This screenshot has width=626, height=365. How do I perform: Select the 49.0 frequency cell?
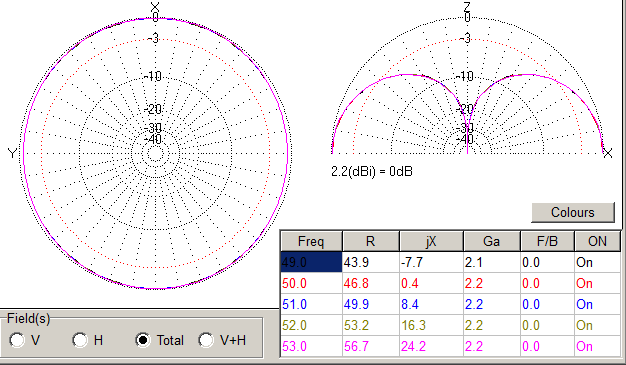point(311,262)
